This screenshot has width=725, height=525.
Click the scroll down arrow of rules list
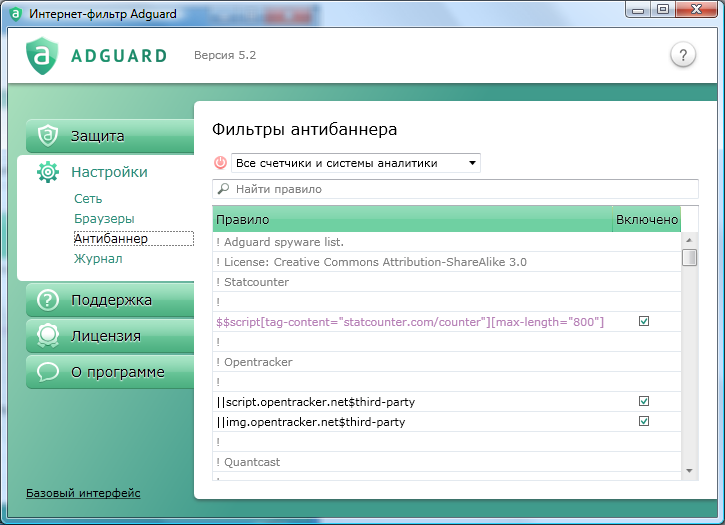pyautogui.click(x=689, y=471)
